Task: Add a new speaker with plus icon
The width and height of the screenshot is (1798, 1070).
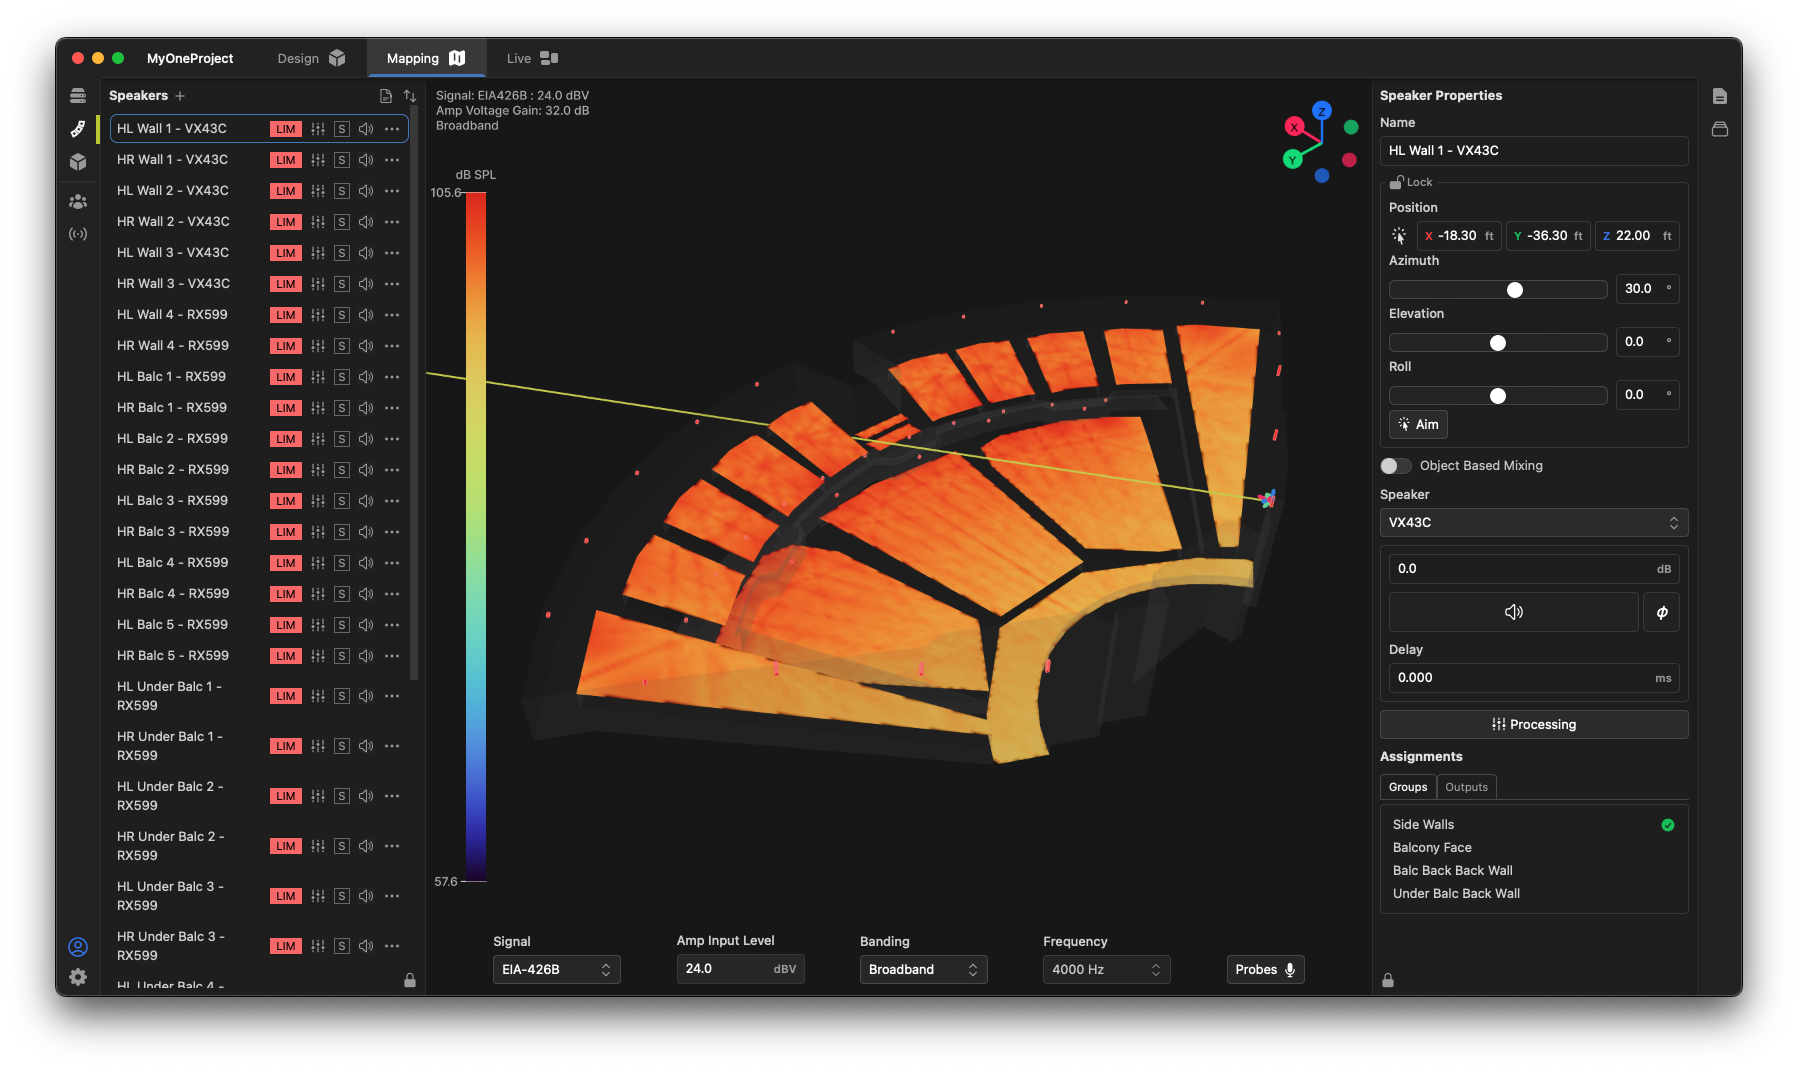Action: tap(180, 96)
